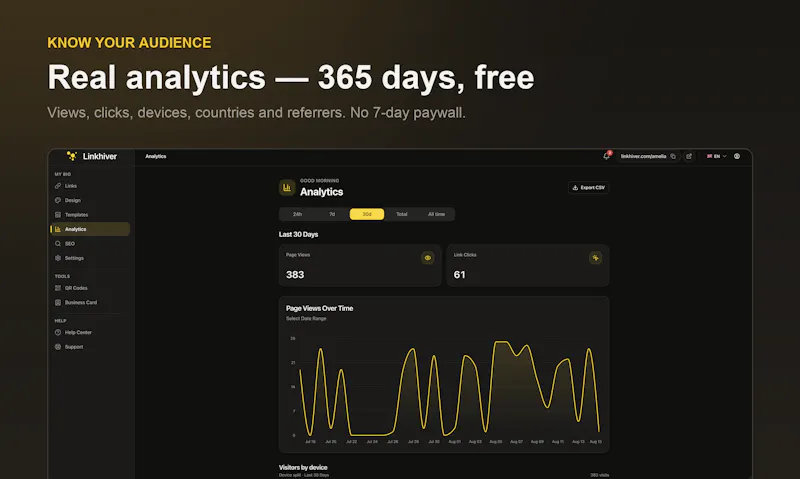
Task: Open the Design sidebar item
Action: pos(90,200)
